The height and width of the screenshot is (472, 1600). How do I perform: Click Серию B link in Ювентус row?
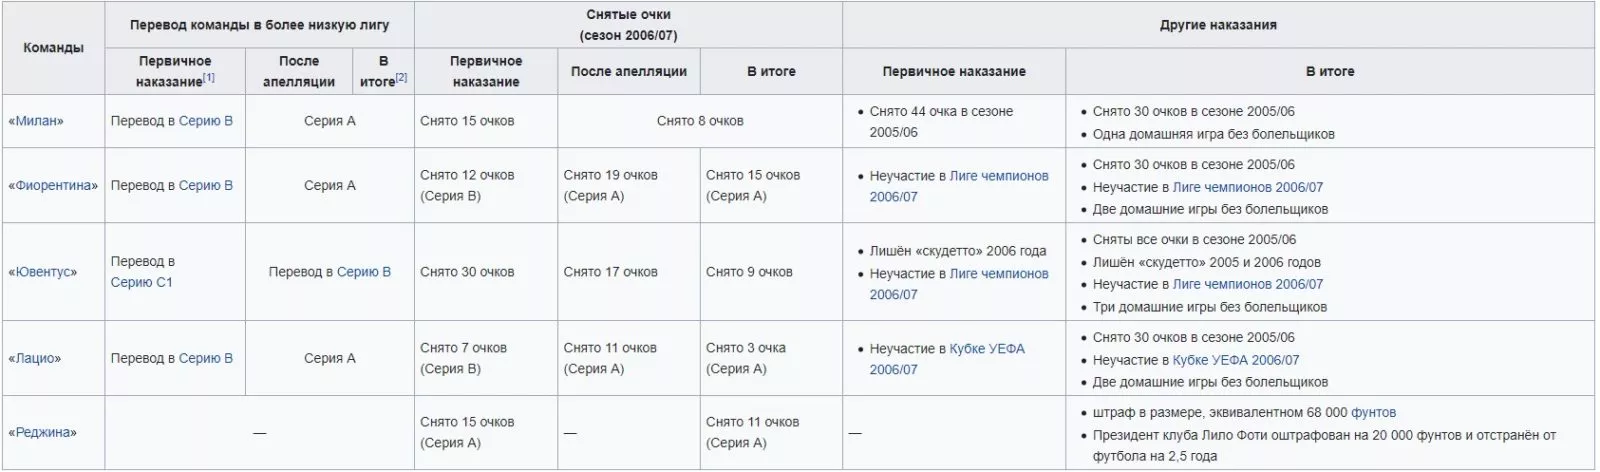point(363,272)
